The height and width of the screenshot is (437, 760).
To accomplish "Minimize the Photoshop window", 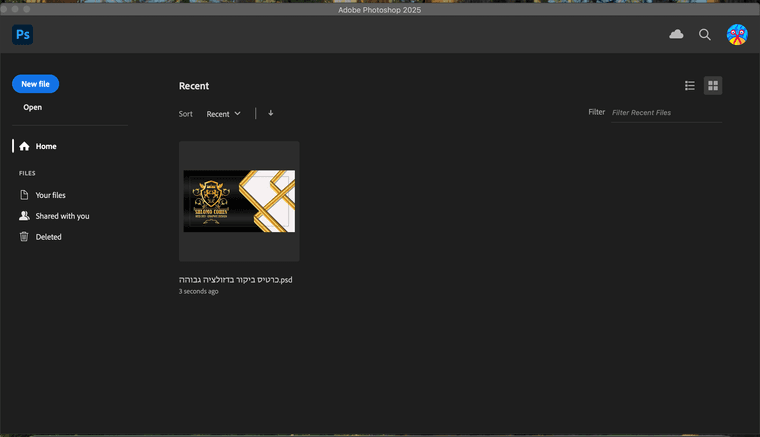I will (17, 9).
